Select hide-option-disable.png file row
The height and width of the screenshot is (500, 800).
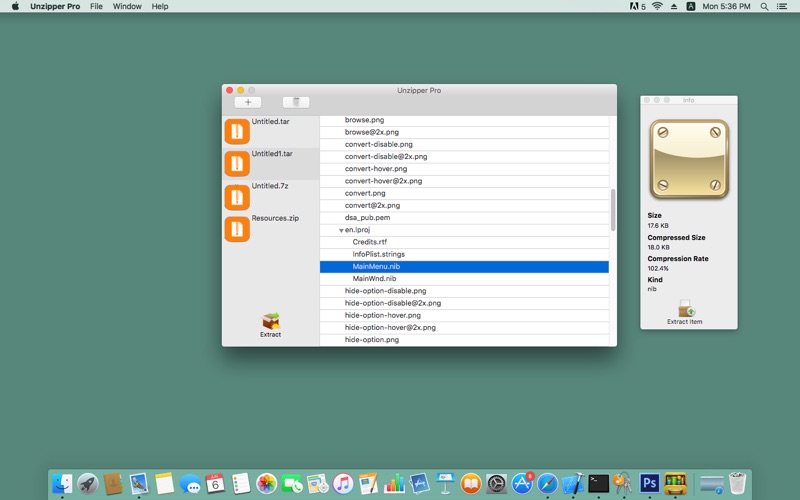tap(464, 291)
